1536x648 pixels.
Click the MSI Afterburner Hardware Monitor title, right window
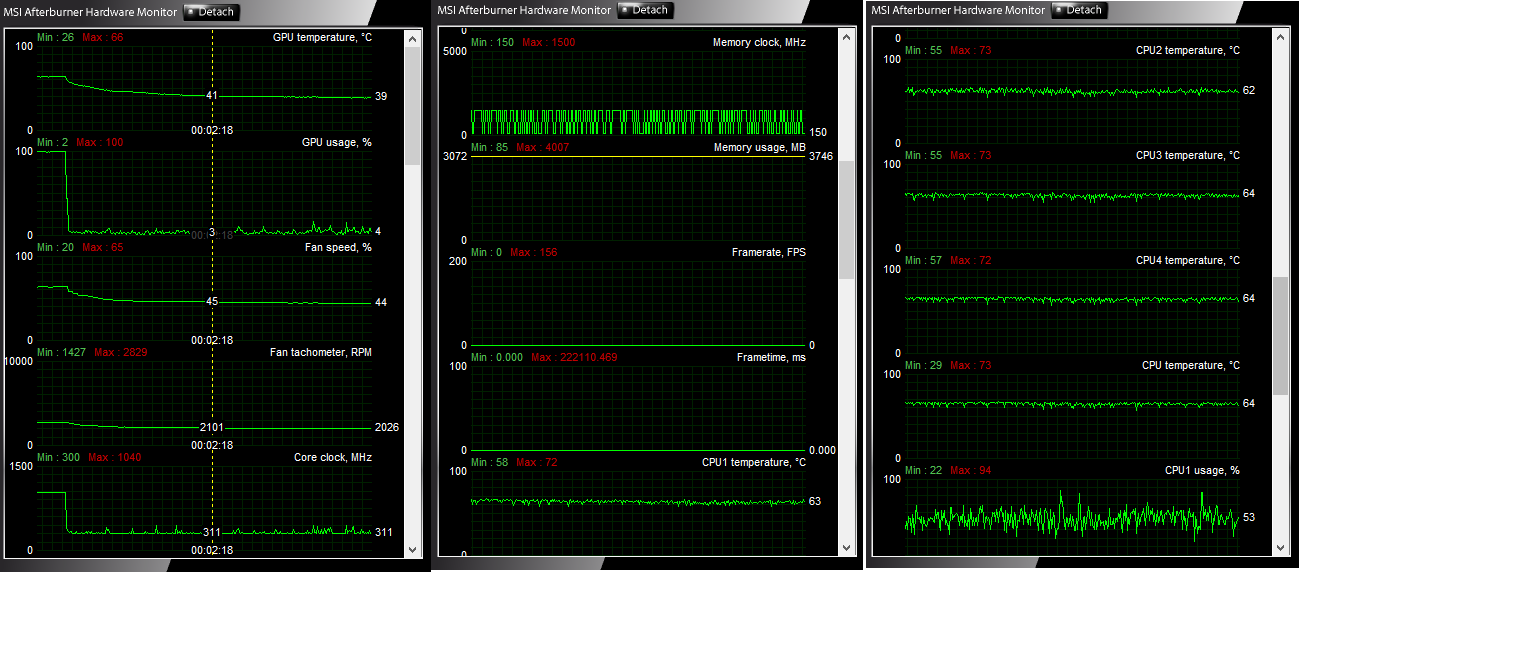pyautogui.click(x=958, y=10)
